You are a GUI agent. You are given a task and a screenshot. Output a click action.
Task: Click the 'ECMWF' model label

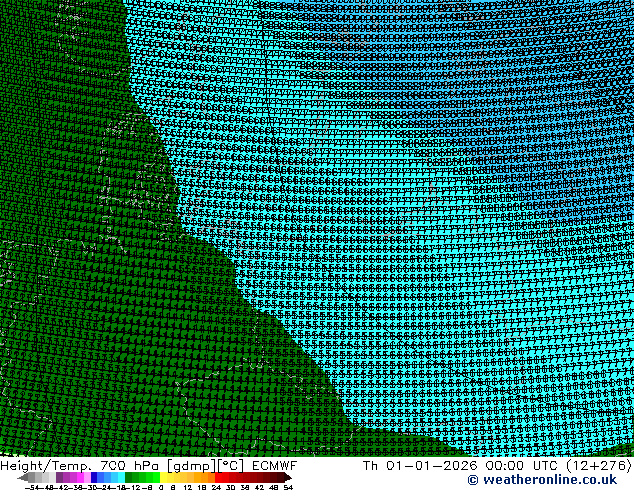275,466
